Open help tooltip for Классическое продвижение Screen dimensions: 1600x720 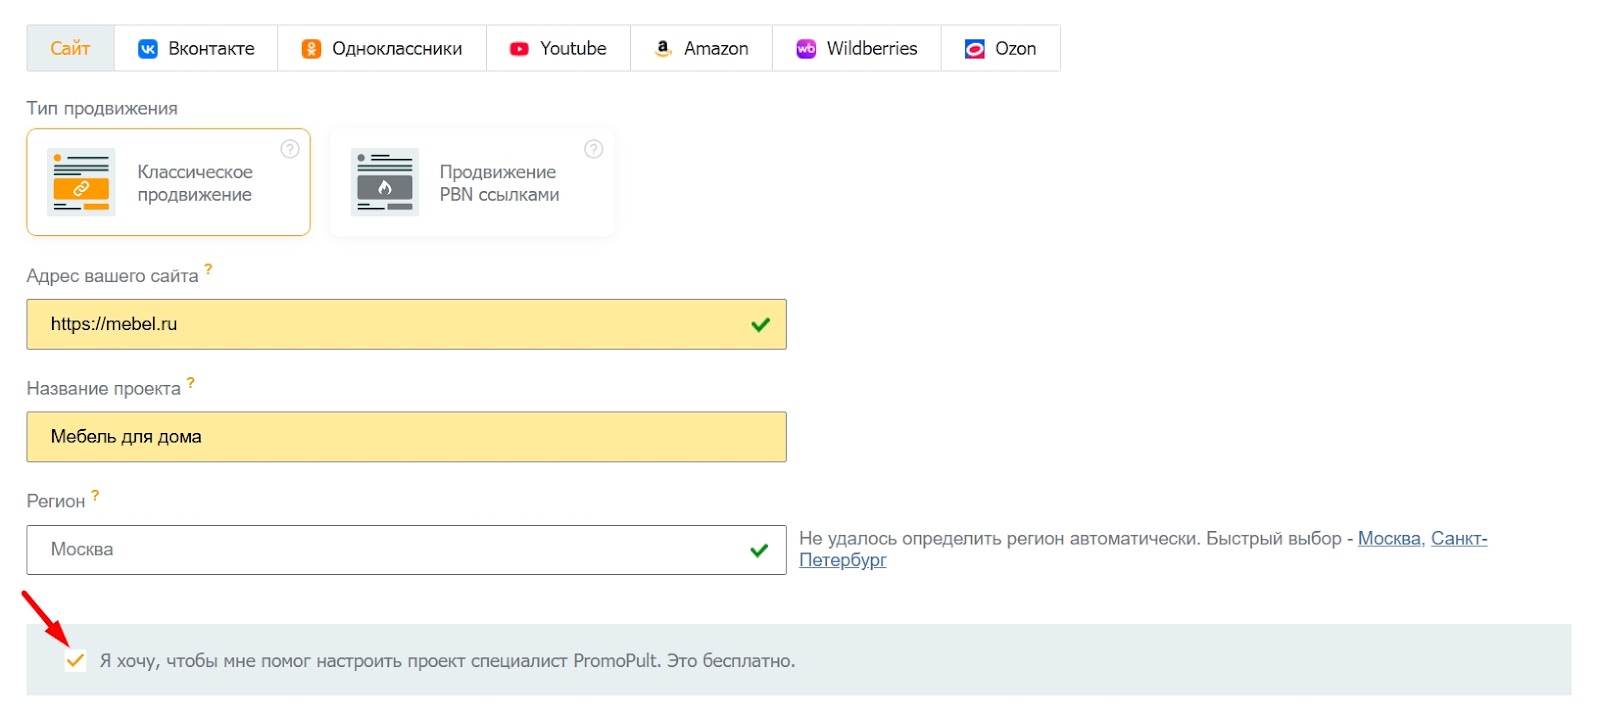(x=289, y=148)
